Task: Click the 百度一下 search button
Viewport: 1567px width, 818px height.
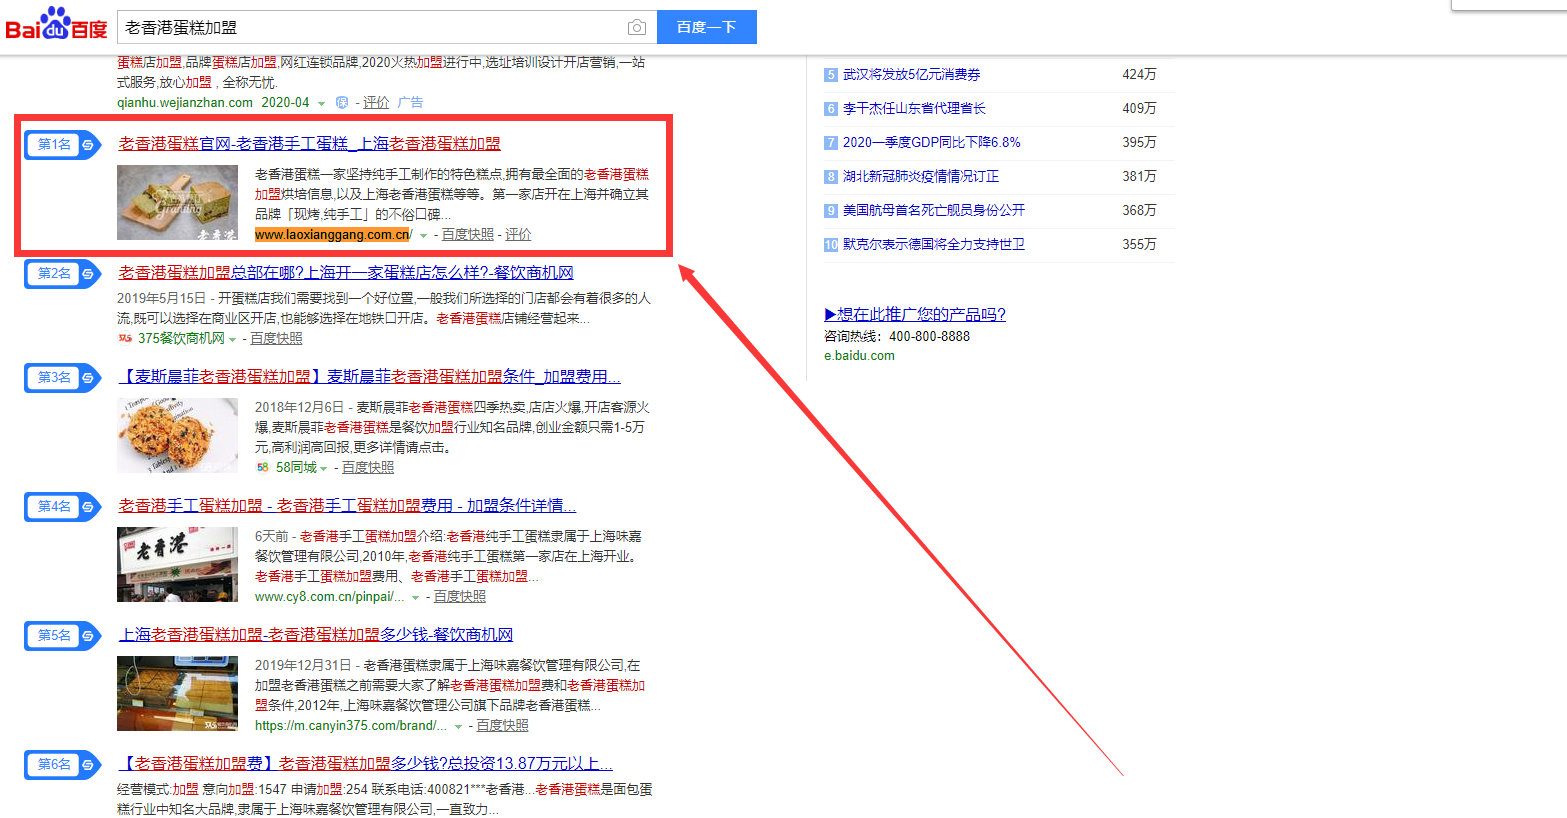Action: pos(707,27)
